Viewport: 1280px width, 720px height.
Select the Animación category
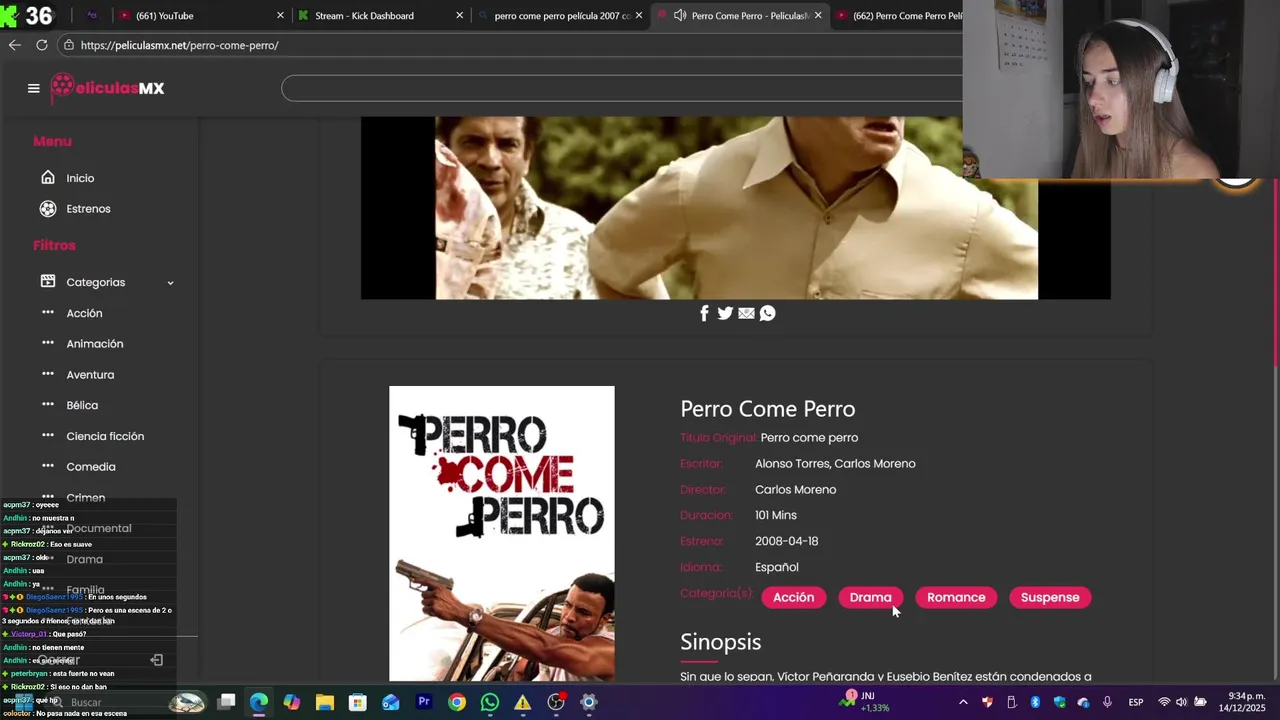point(95,344)
